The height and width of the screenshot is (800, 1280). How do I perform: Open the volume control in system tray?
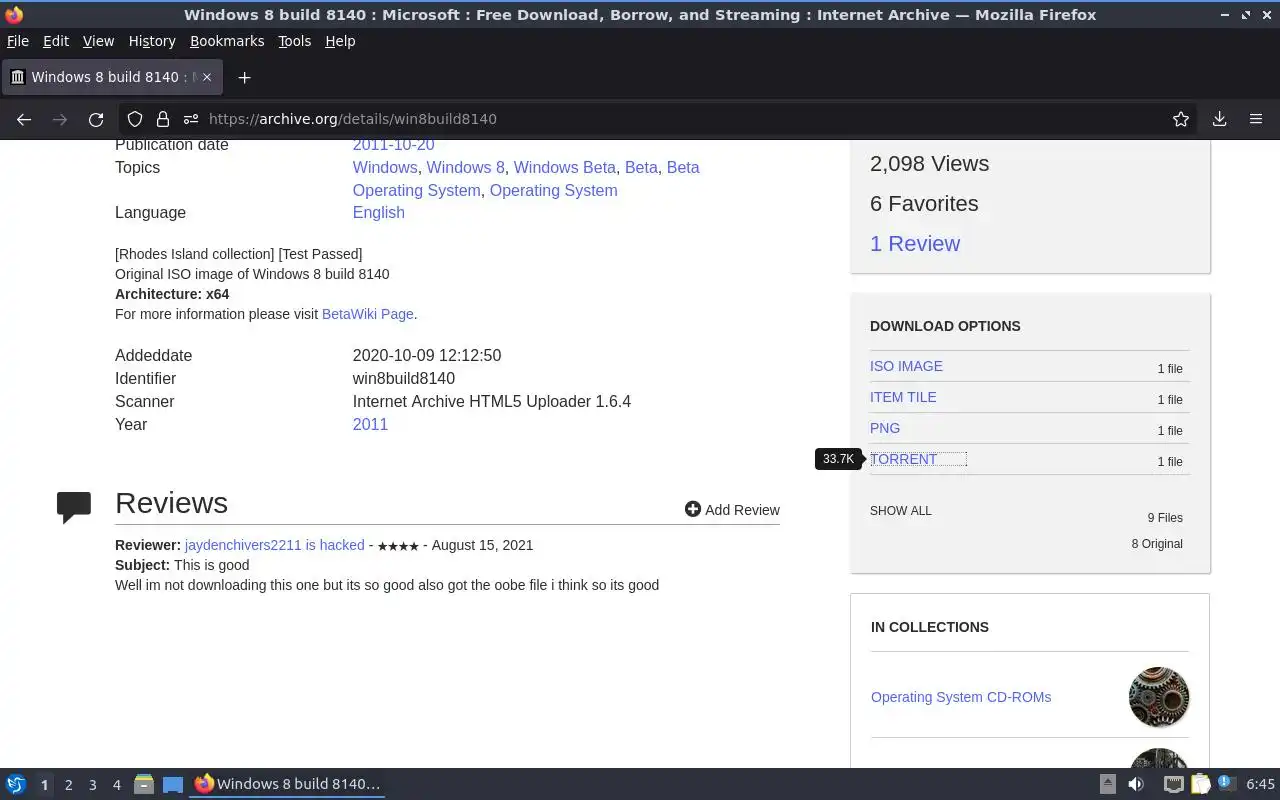[1136, 785]
